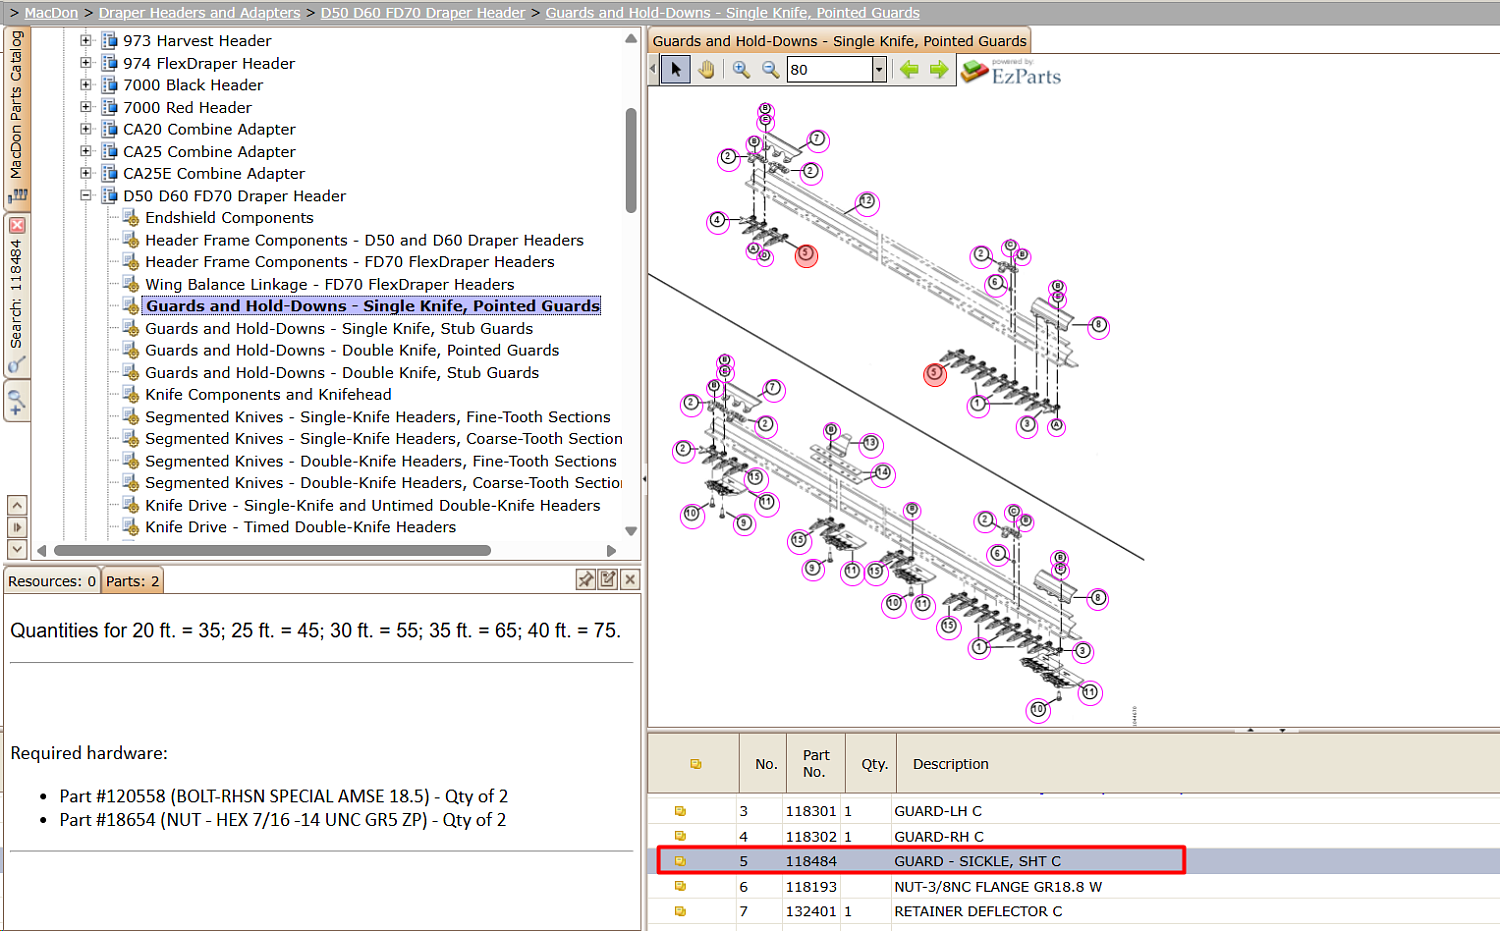1500x931 pixels.
Task: Open Guards and Hold-Downs - Double Knife, Stub Guards
Action: (342, 372)
